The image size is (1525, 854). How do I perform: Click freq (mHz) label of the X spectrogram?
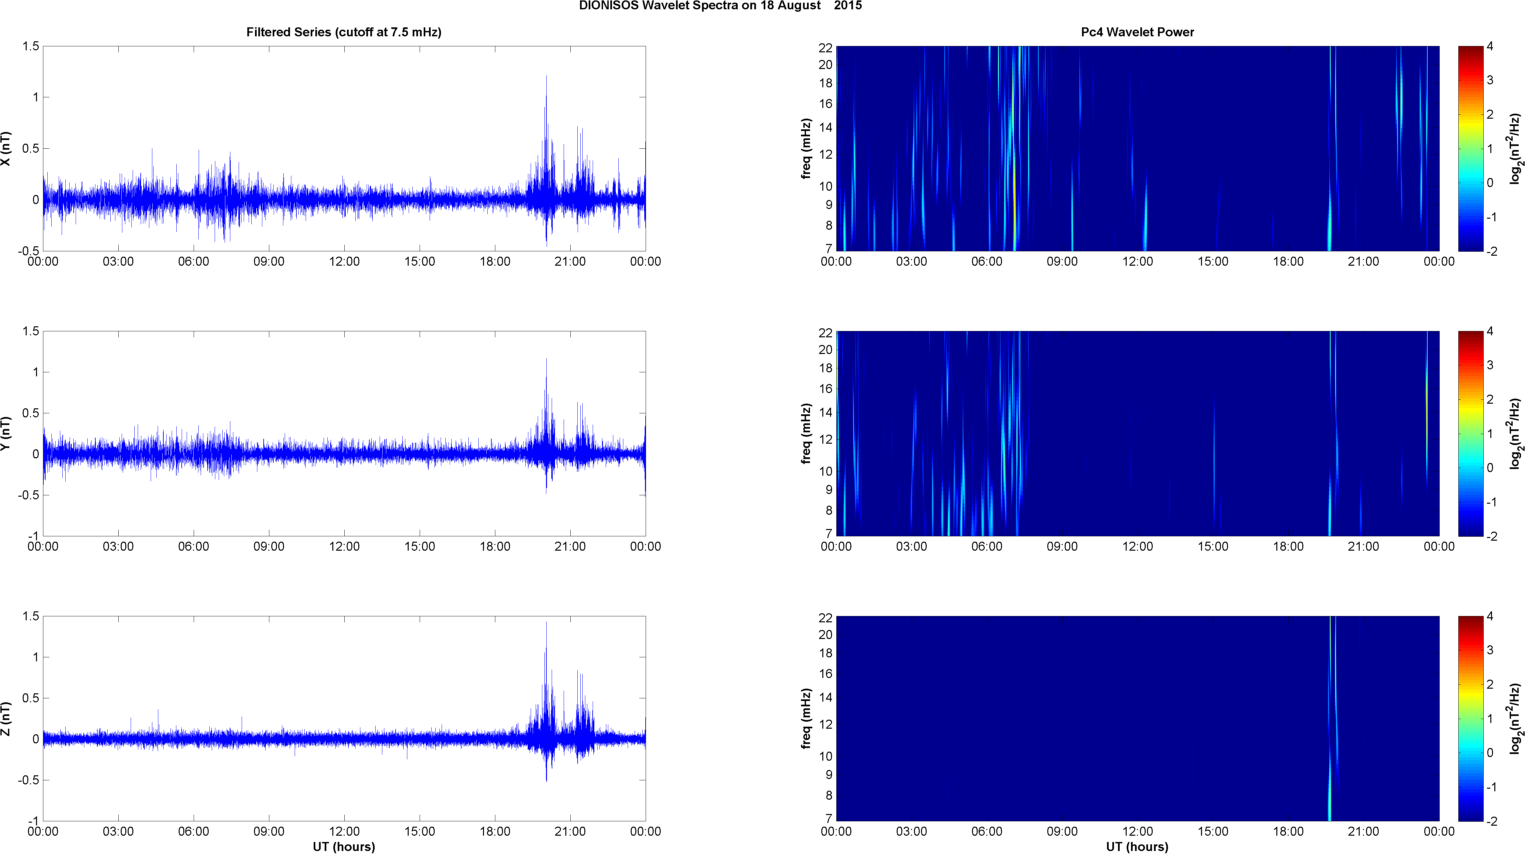click(x=806, y=148)
